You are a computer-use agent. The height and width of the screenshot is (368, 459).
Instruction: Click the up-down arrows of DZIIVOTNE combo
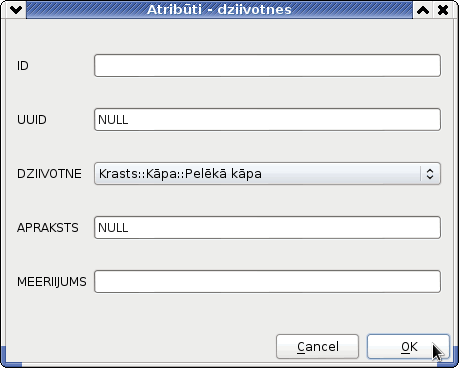coord(430,174)
